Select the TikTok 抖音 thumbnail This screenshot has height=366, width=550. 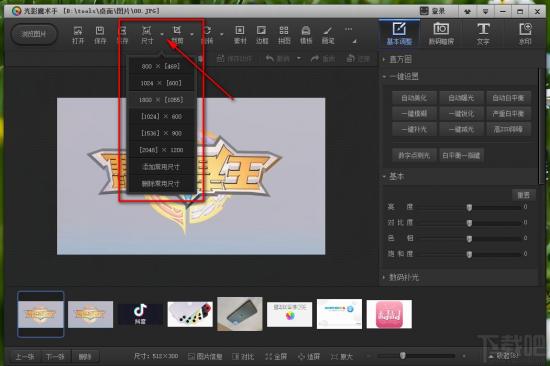(x=140, y=314)
